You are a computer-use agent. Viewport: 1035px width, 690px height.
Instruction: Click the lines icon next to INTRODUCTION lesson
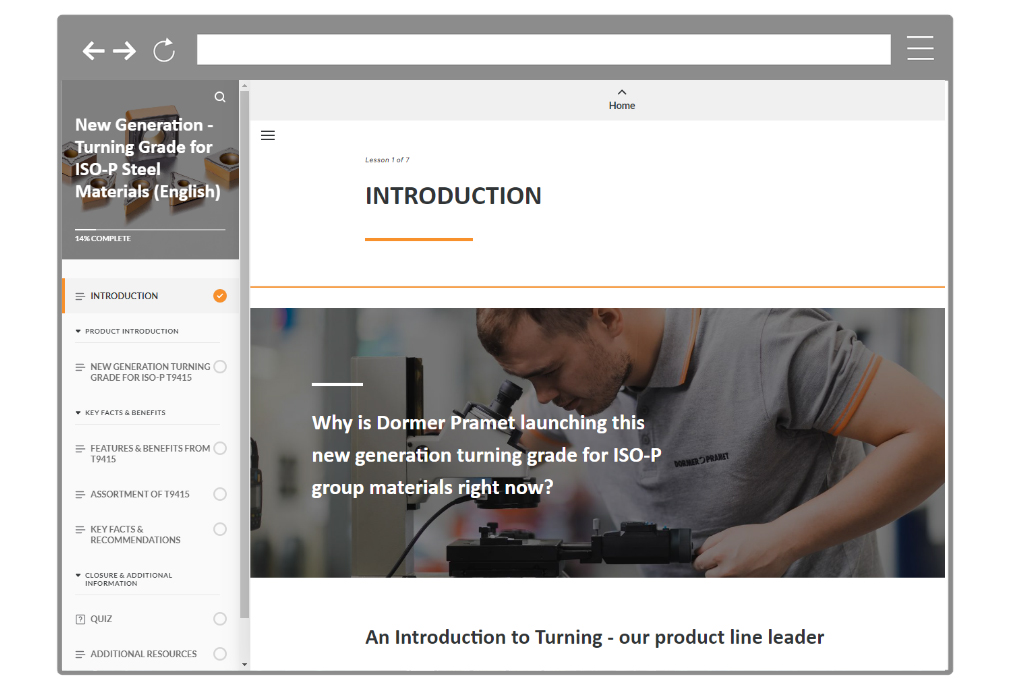pos(80,296)
